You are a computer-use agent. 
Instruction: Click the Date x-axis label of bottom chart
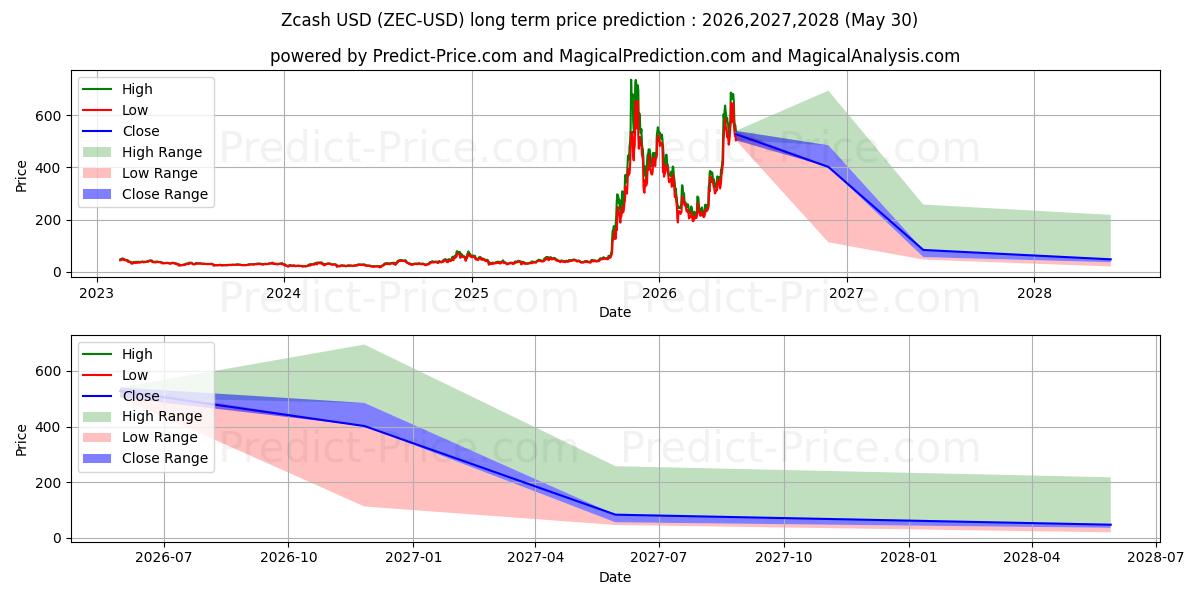(615, 577)
